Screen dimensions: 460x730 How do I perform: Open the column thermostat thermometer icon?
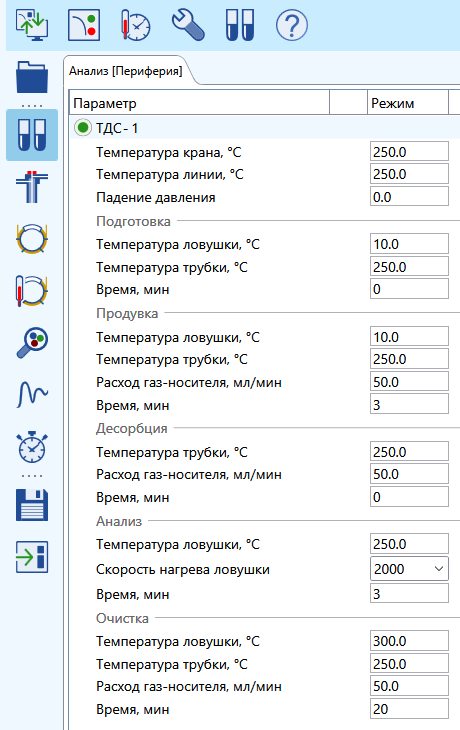tap(32, 291)
